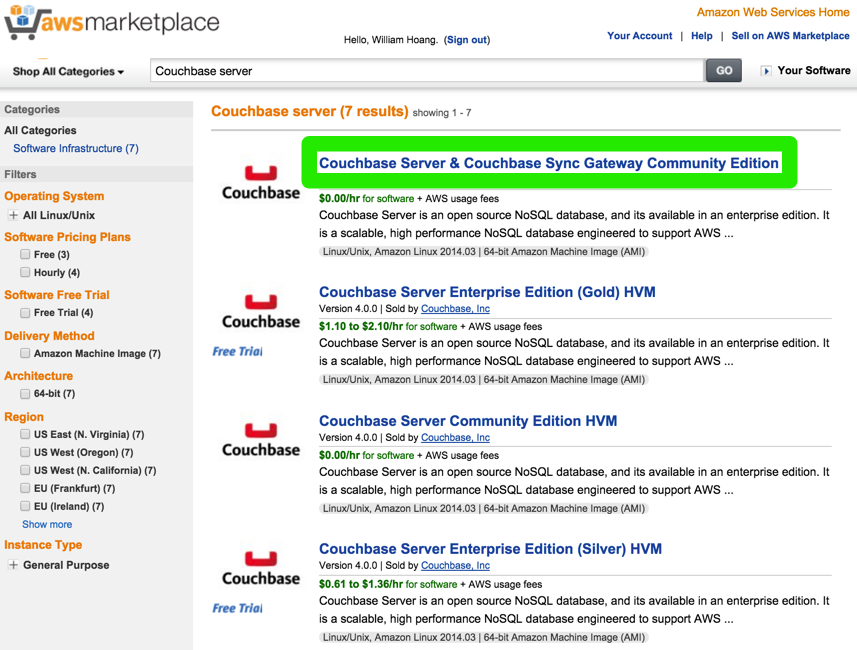Check the Free (3) pricing filter
Viewport: 857px width, 650px height.
point(25,254)
